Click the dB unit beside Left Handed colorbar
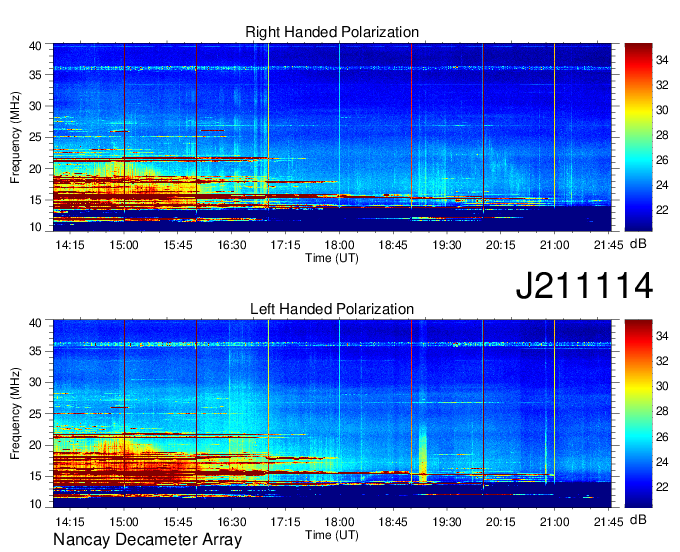Viewport: 680px width, 552px height. click(x=638, y=519)
